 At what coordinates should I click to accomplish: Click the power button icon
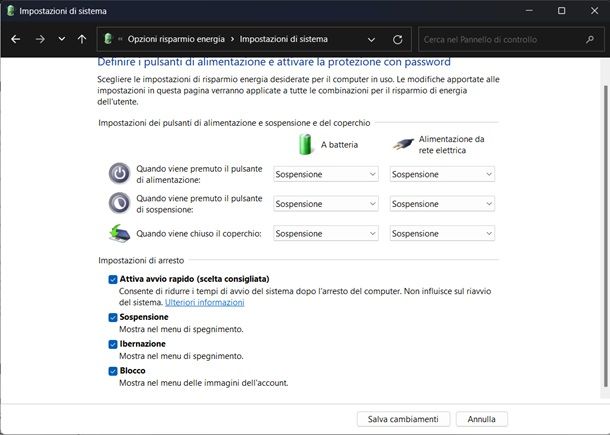click(119, 173)
